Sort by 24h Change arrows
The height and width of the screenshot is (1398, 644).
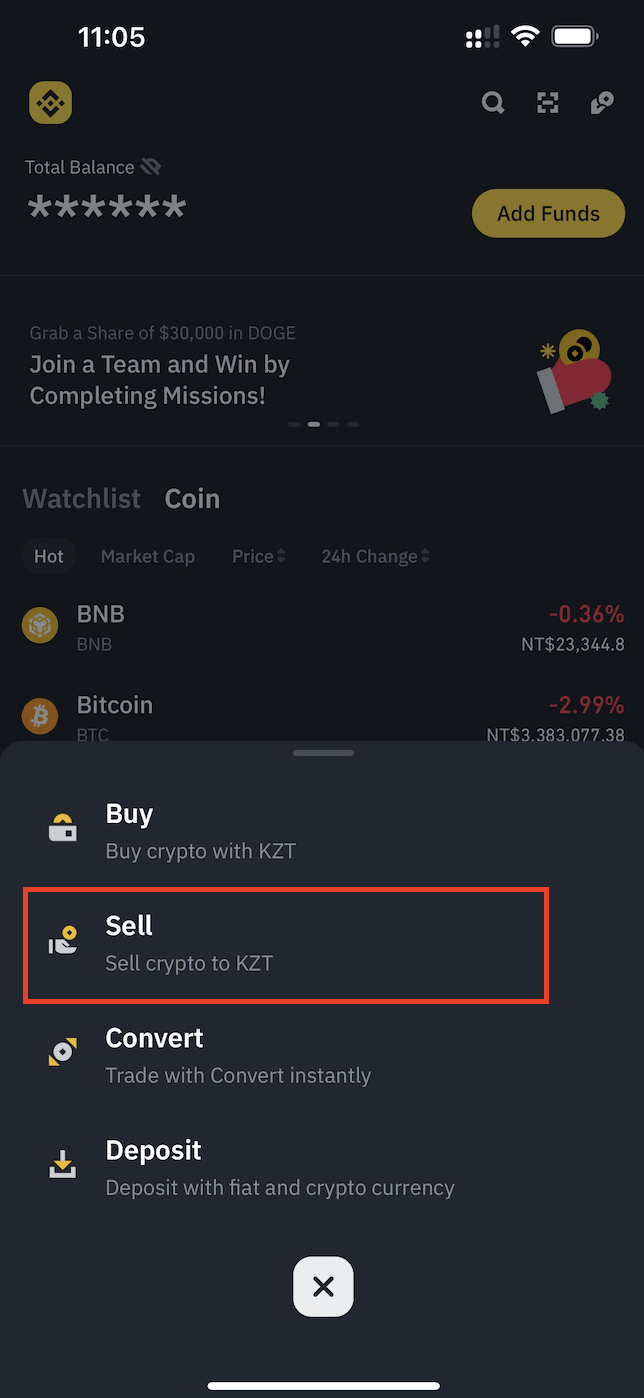click(x=426, y=556)
